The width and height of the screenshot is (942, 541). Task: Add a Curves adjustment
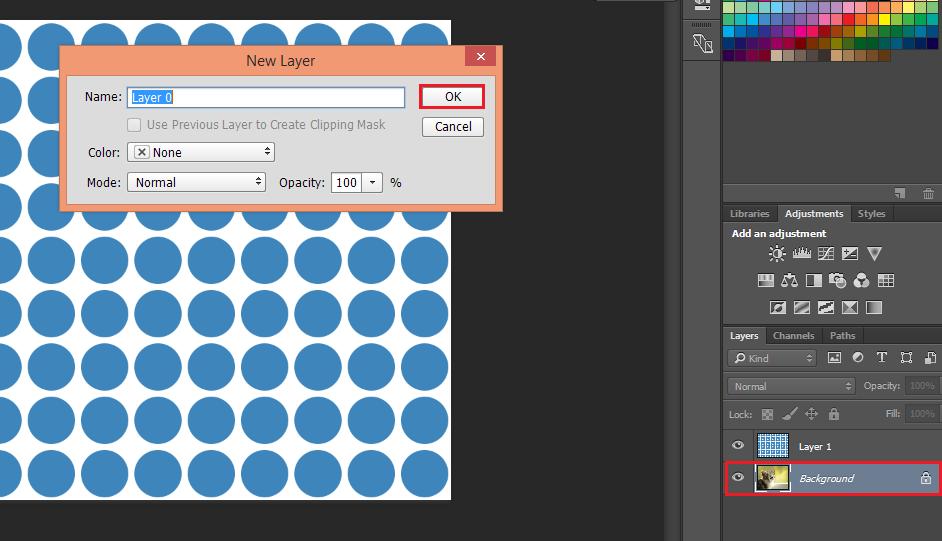click(x=825, y=254)
